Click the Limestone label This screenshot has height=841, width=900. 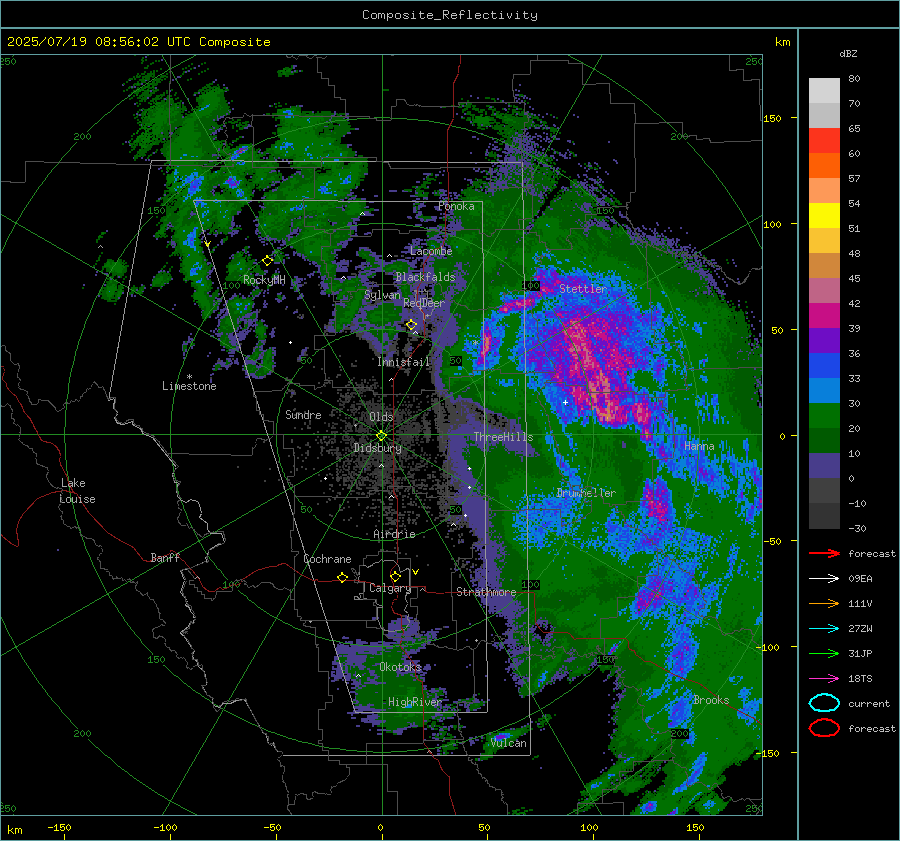(x=189, y=386)
